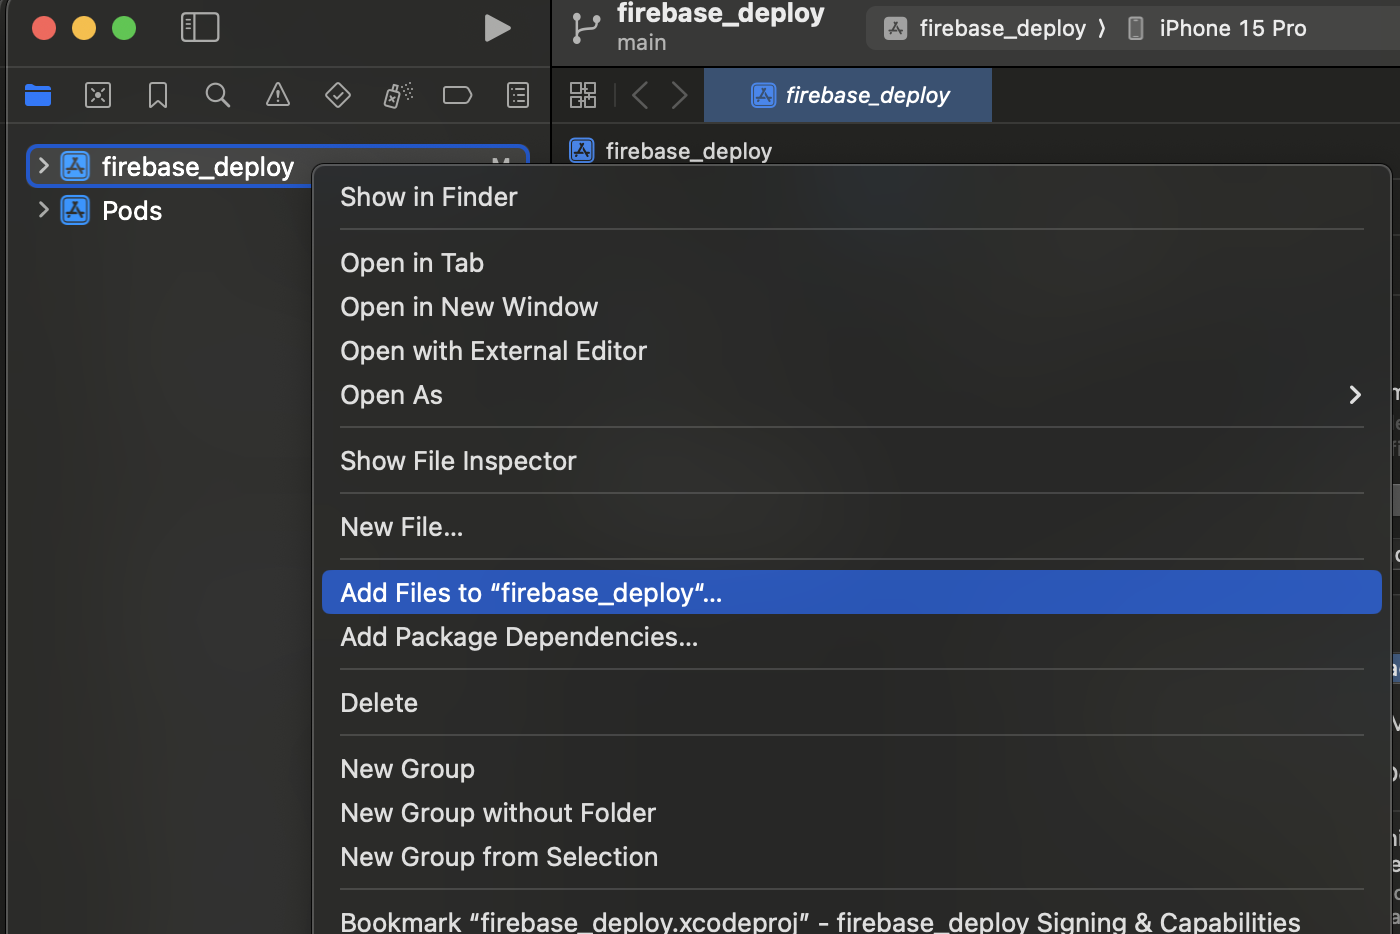Viewport: 1400px width, 934px height.
Task: Choose Open in Tab
Action: coord(851,263)
